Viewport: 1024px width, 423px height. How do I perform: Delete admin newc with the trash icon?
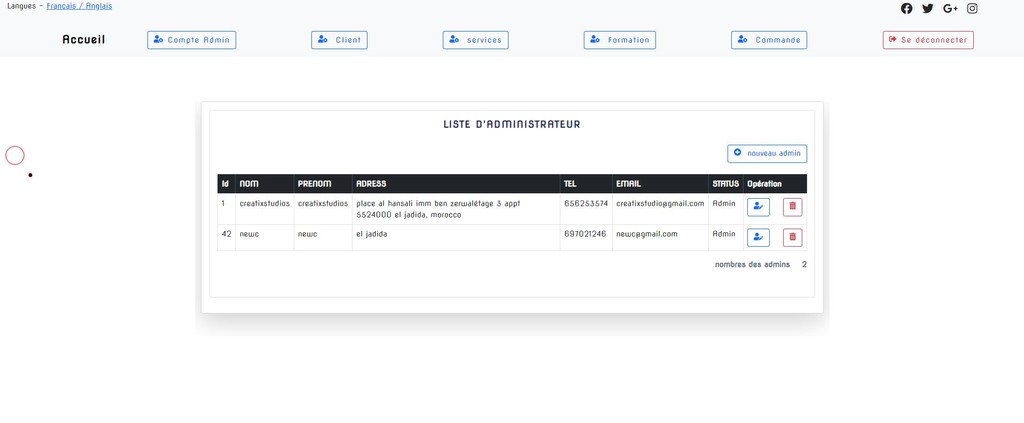coord(793,237)
